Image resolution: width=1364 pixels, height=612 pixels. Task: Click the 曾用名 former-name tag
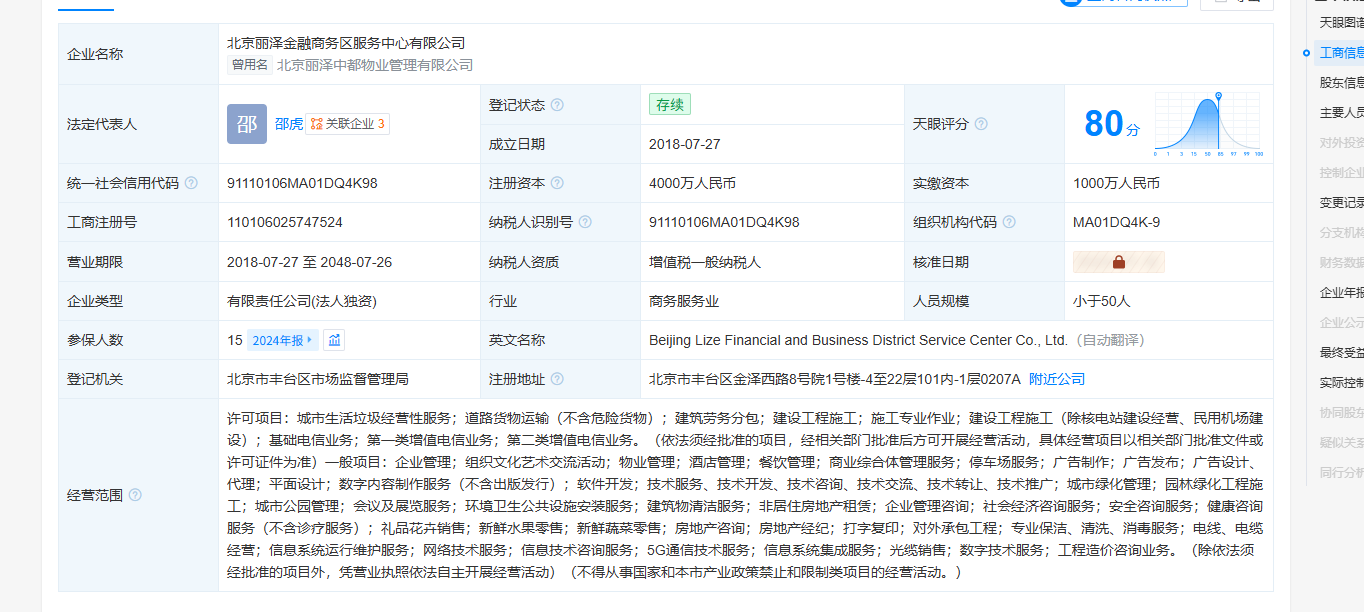tap(250, 65)
